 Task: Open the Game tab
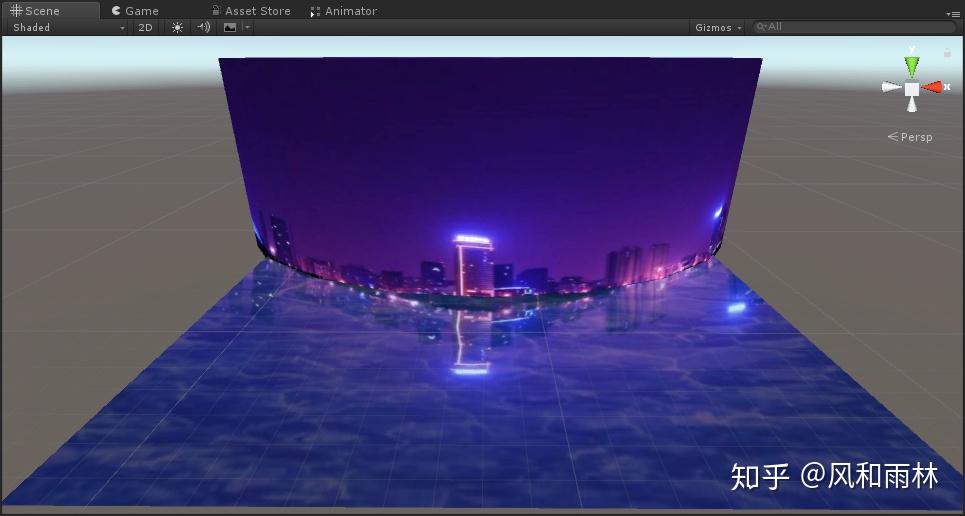point(135,10)
